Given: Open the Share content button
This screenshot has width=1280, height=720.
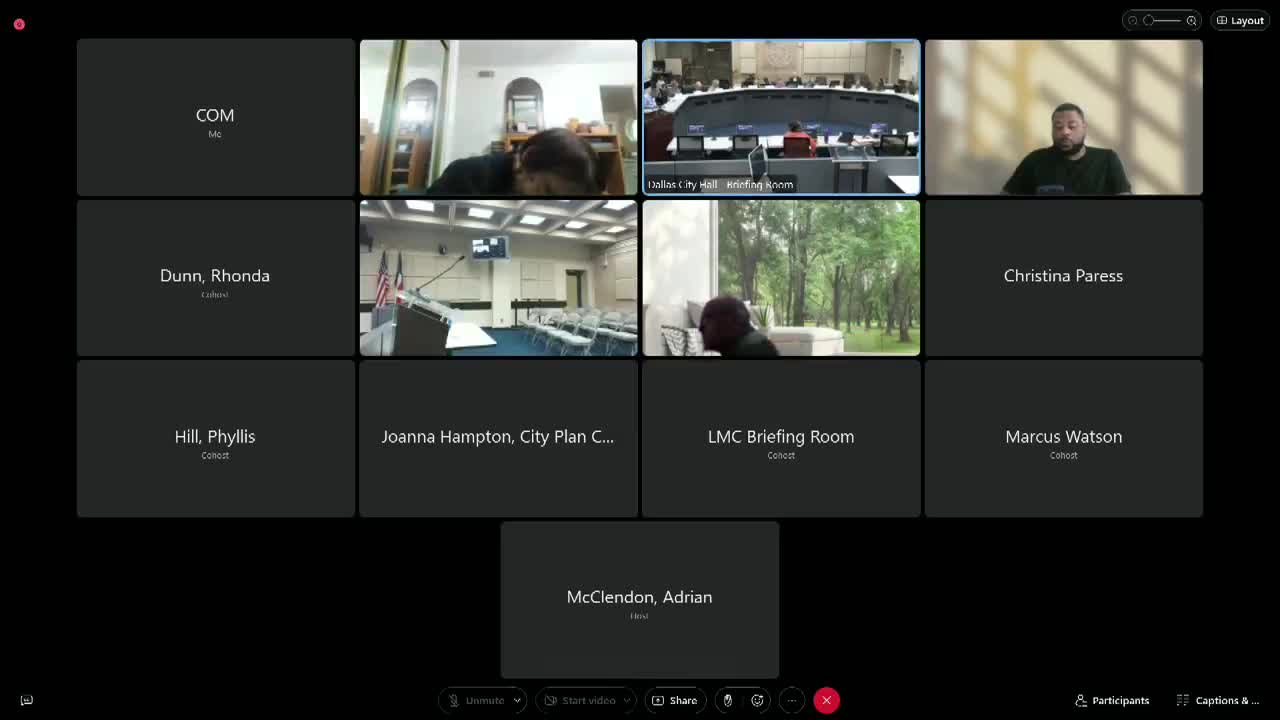Looking at the screenshot, I should coord(675,700).
